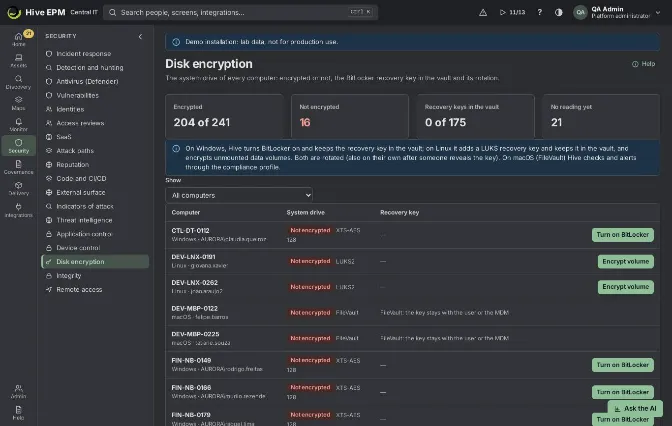This screenshot has width=672, height=426.
Task: Collapse the Security side panel
Action: click(x=140, y=36)
